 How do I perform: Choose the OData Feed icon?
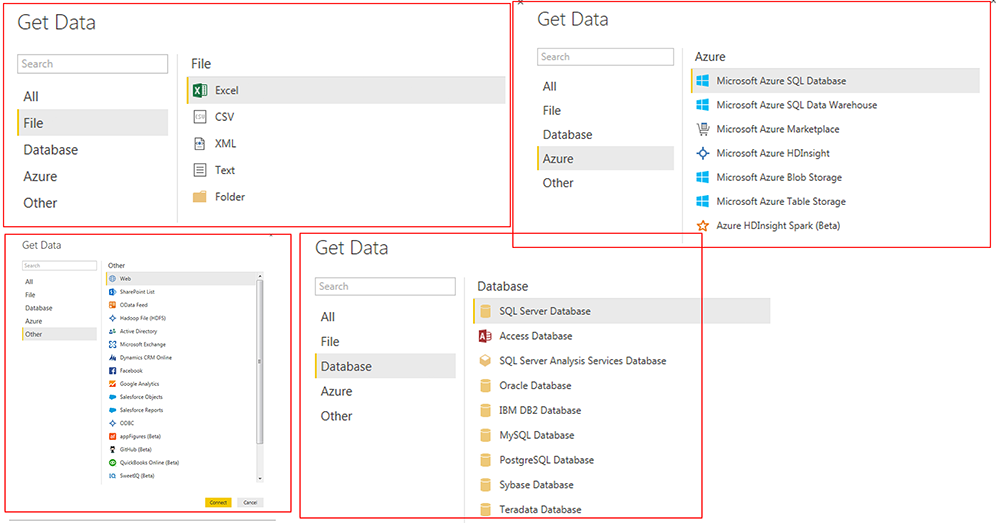coord(112,305)
